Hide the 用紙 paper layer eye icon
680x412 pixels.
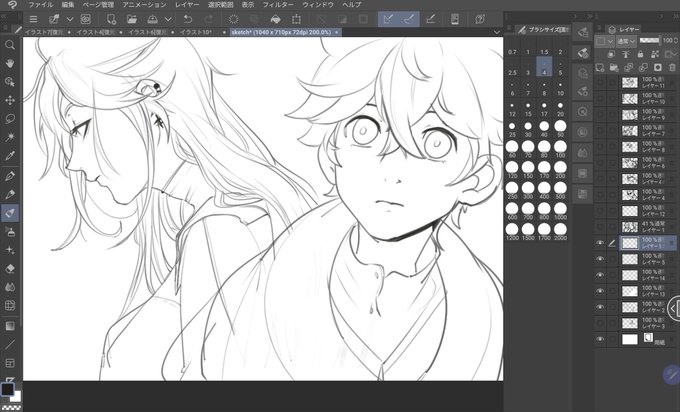pos(600,339)
